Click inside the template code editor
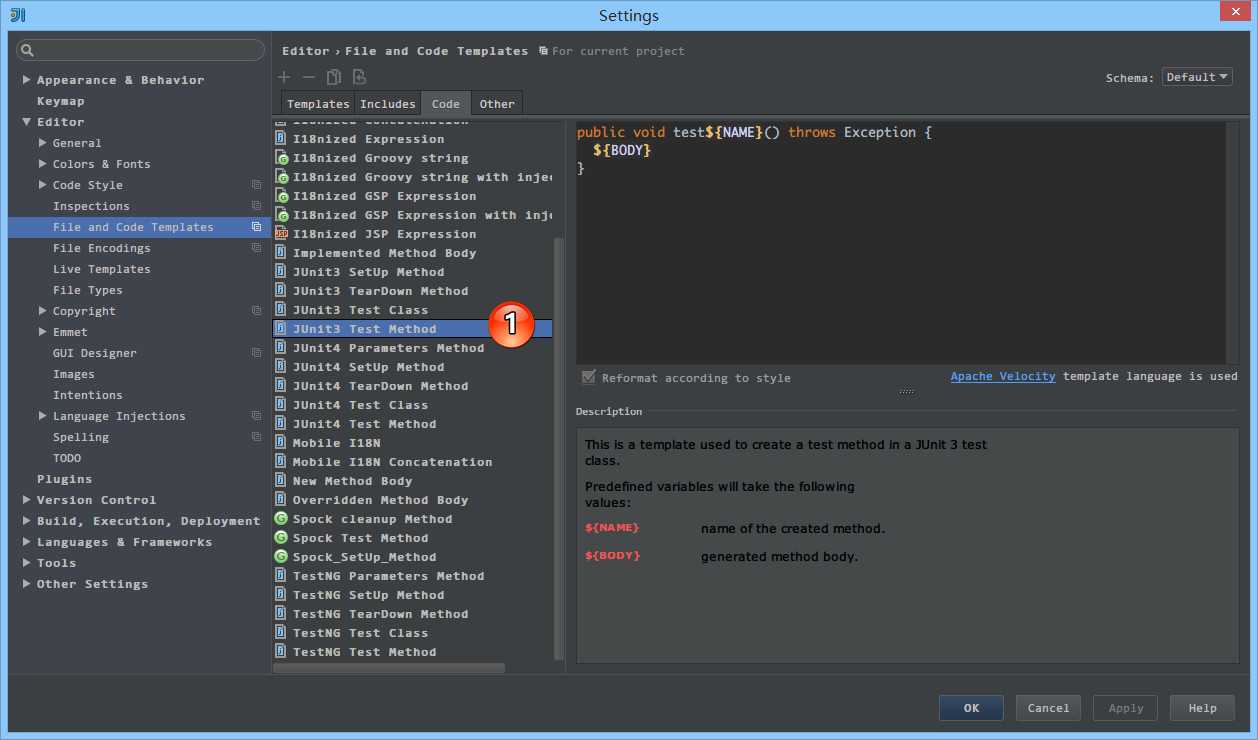Screen dimensions: 1258x740 (x=900, y=243)
